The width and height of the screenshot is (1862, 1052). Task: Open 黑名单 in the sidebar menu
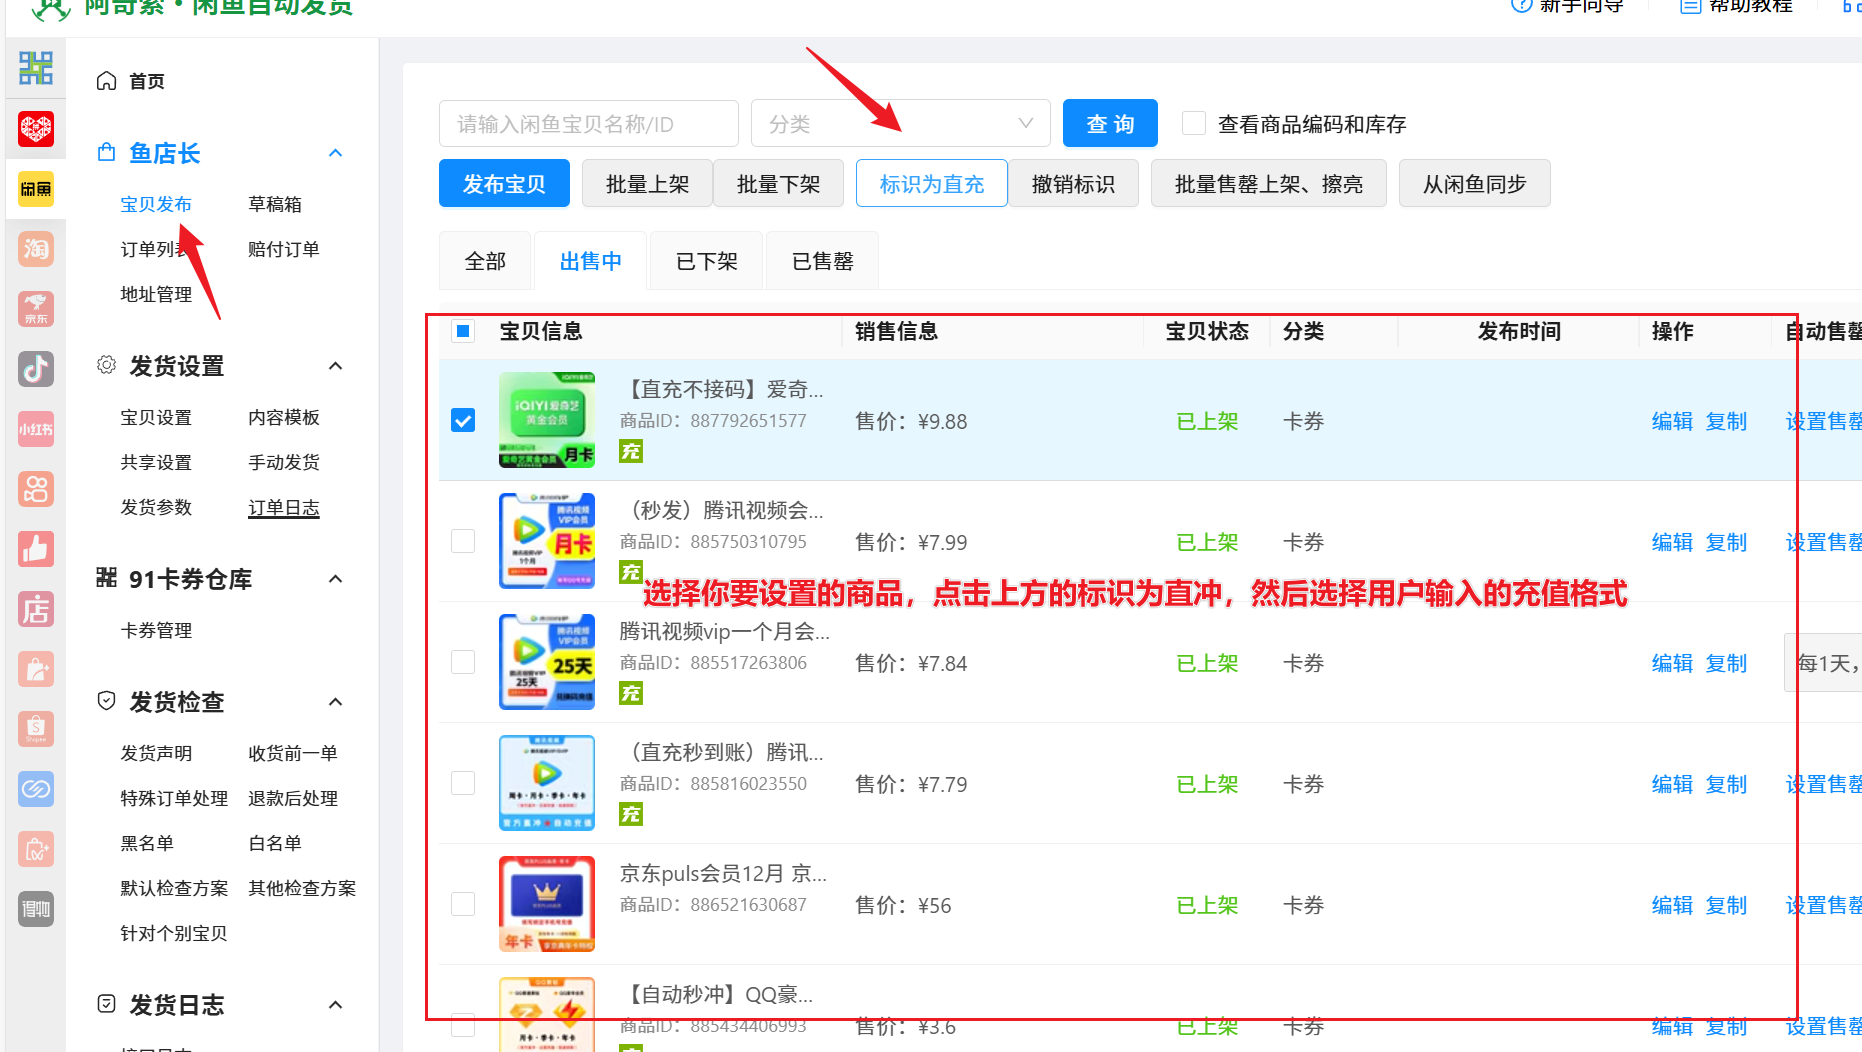(x=147, y=843)
